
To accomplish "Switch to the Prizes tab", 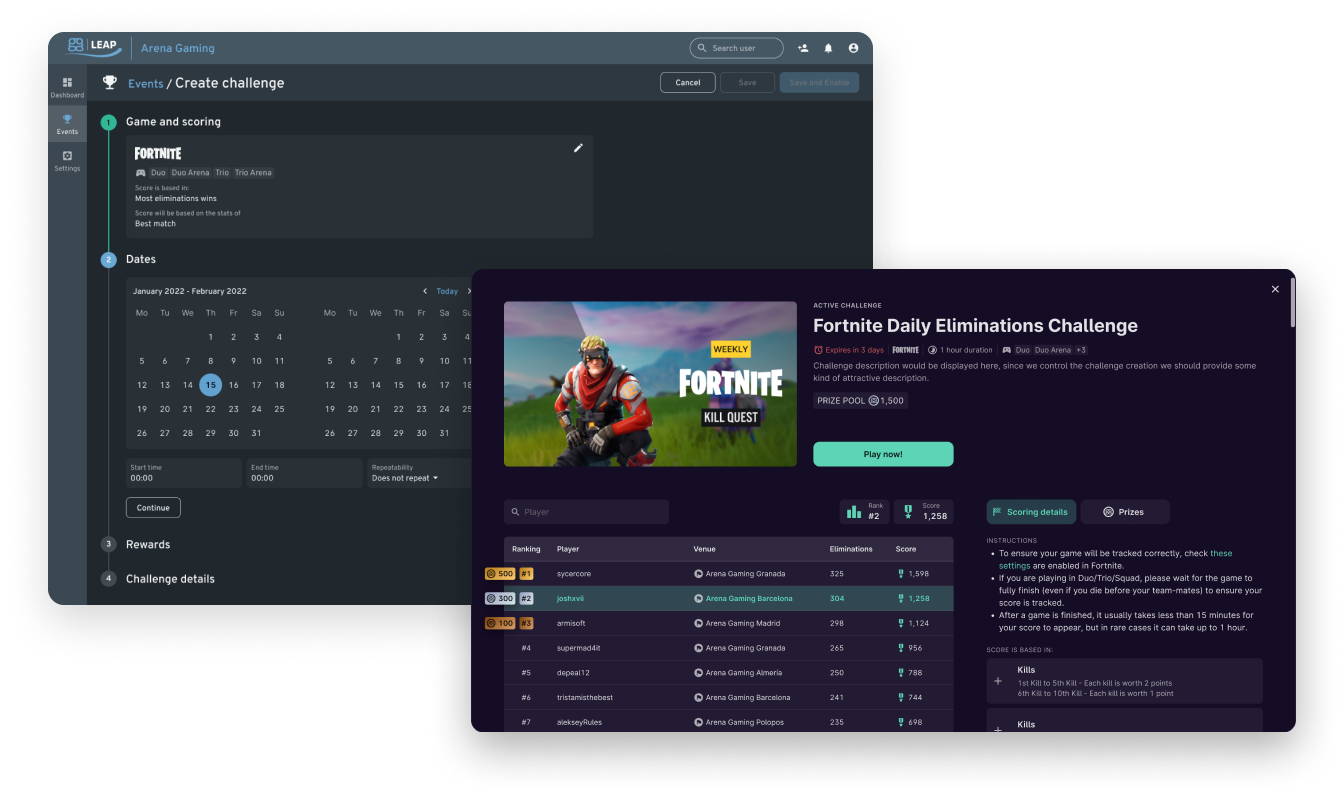I will (x=1124, y=512).
